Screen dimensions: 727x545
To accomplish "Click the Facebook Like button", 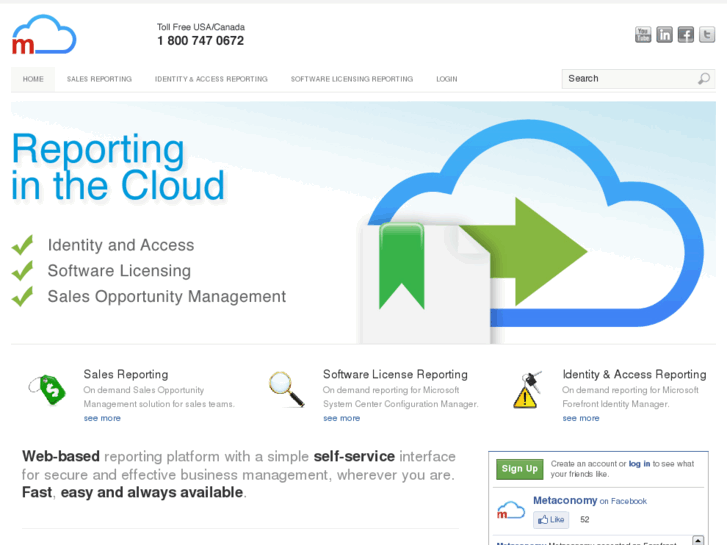I will pos(551,519).
